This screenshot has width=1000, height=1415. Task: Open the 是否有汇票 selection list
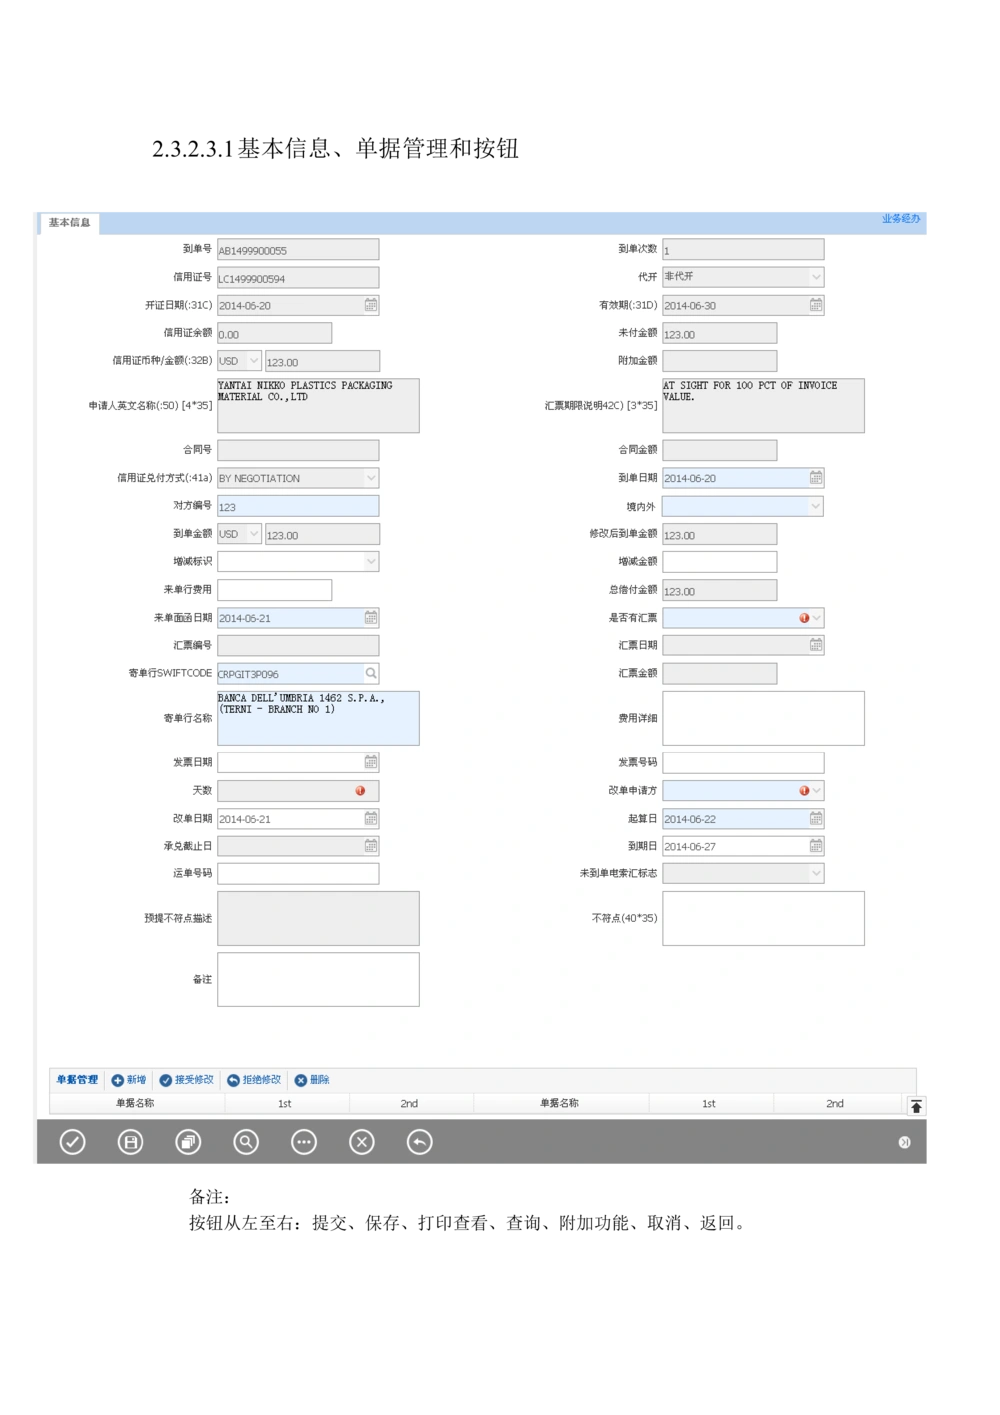(x=815, y=617)
